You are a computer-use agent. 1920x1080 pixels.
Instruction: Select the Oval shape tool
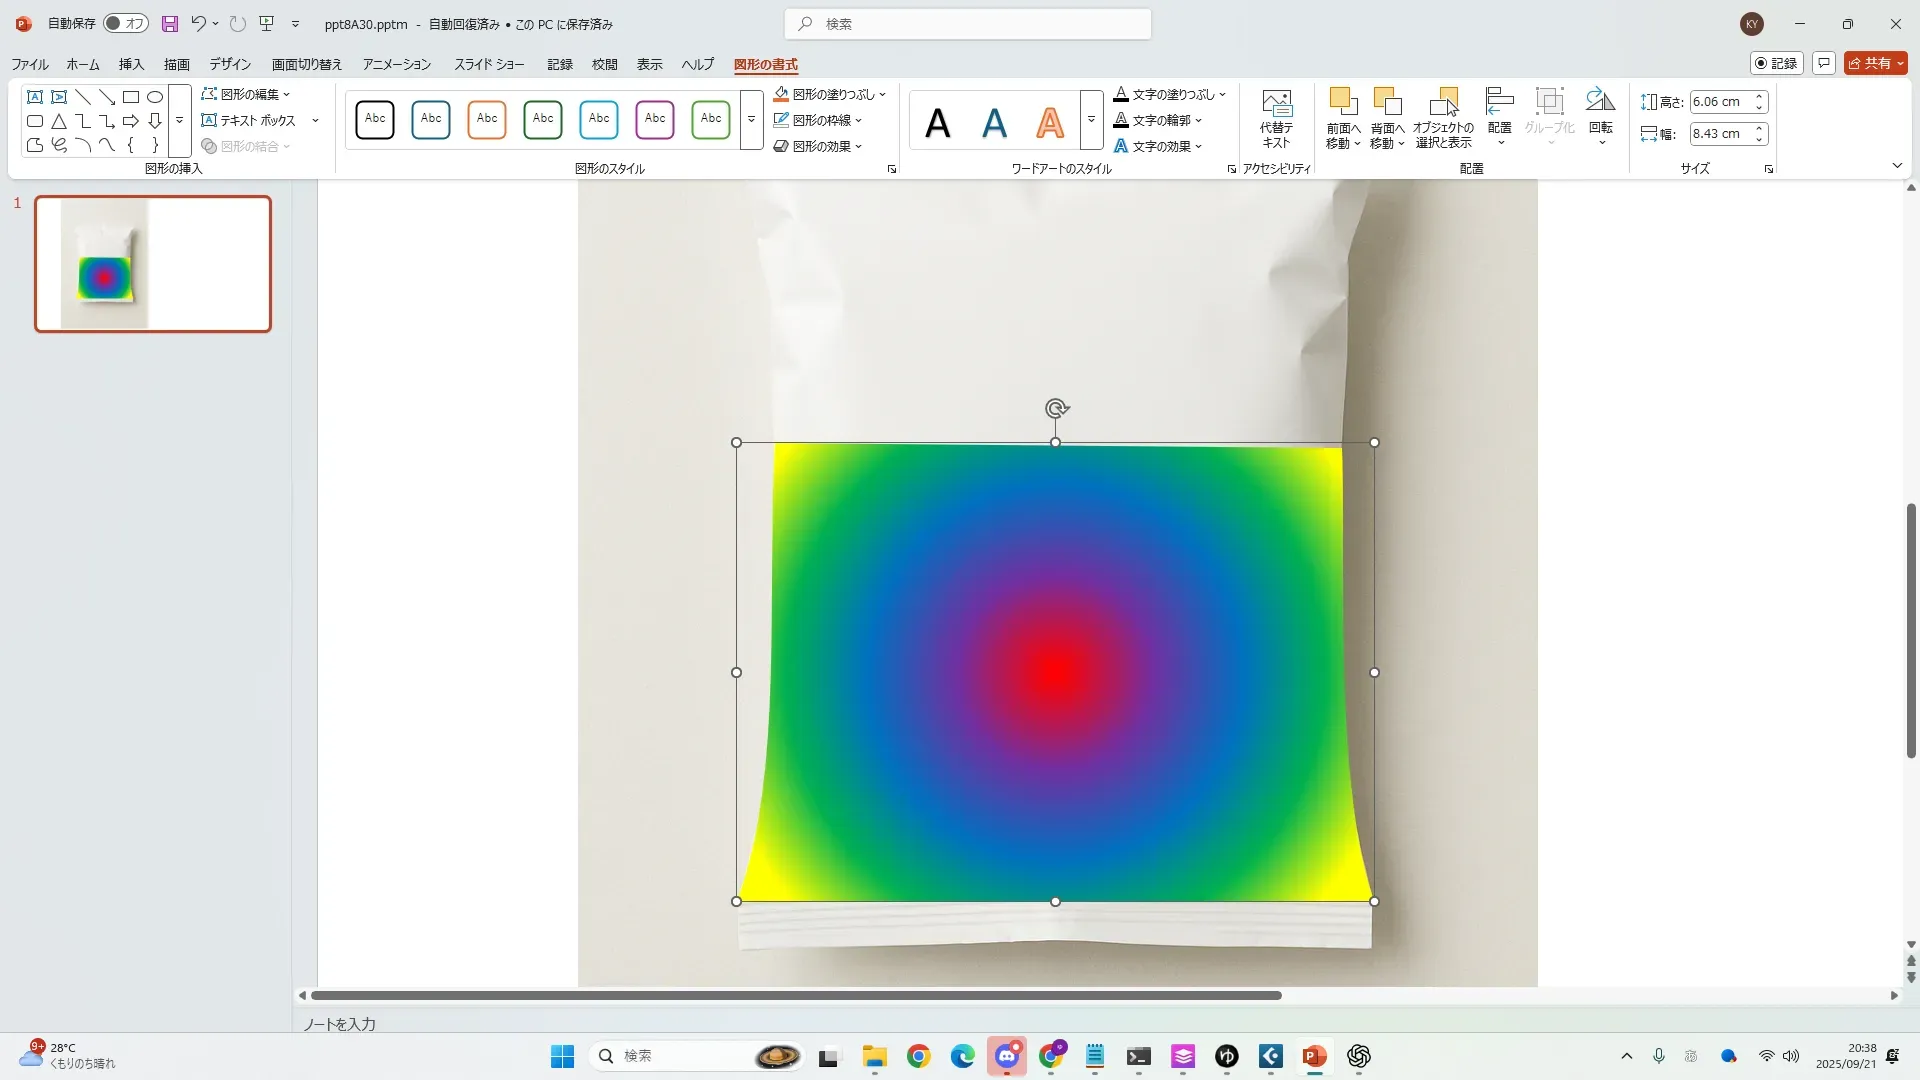pos(155,97)
